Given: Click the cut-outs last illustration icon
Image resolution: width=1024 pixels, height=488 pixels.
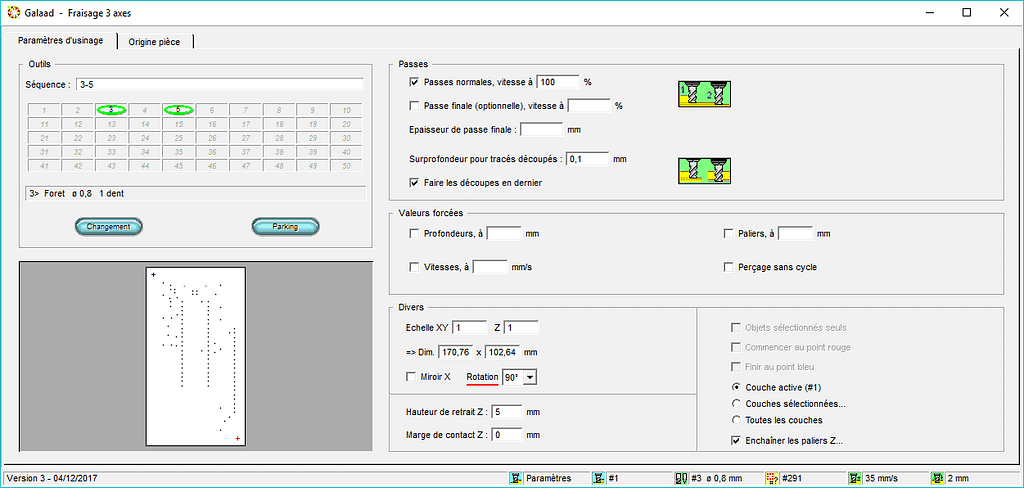Looking at the screenshot, I should (x=704, y=171).
